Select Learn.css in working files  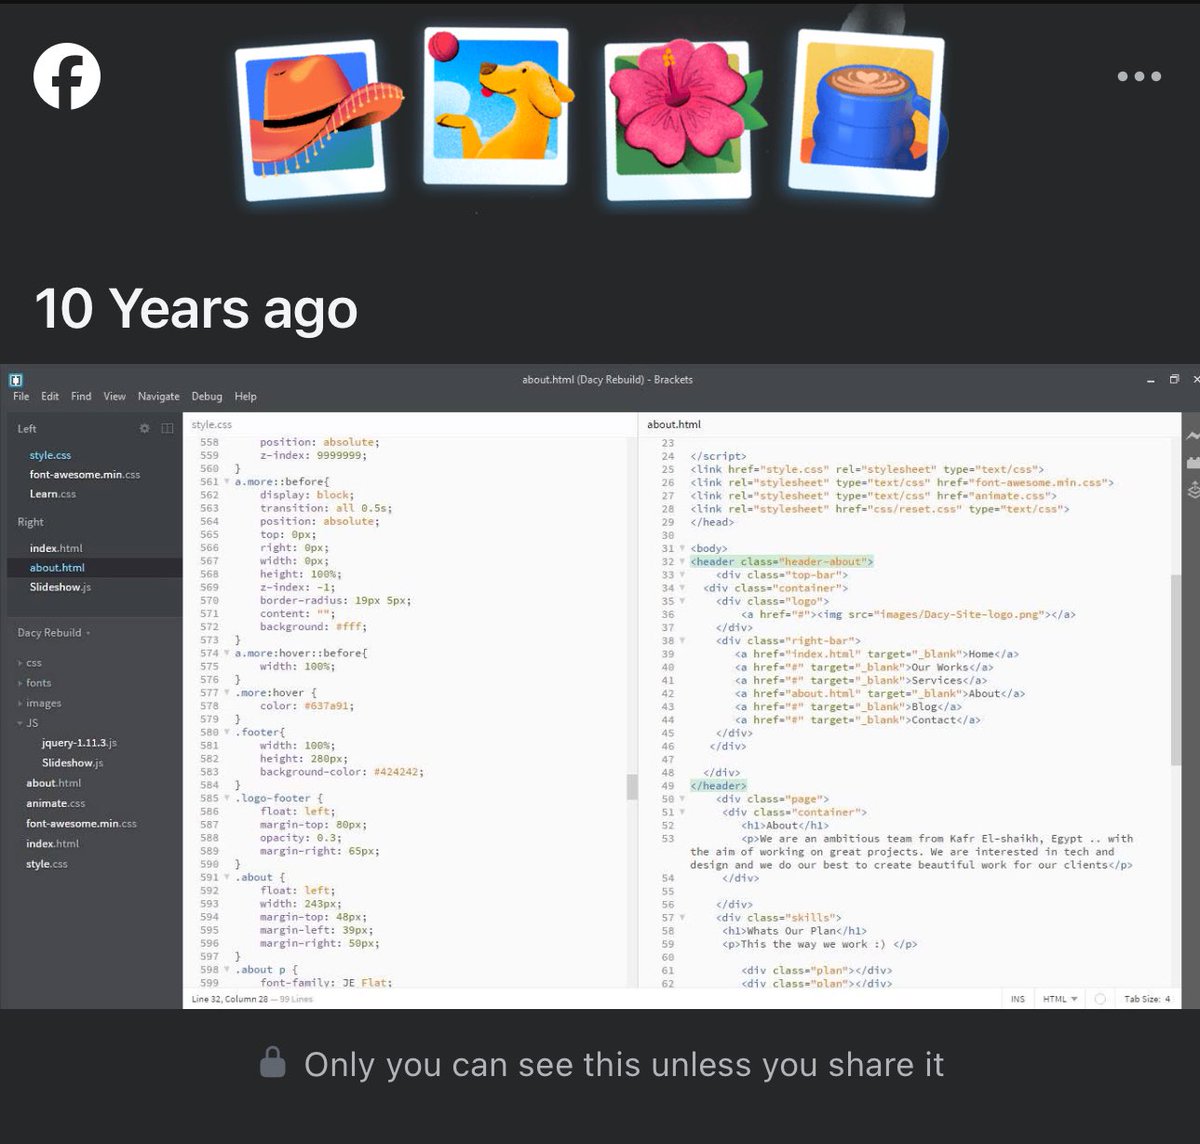click(52, 494)
